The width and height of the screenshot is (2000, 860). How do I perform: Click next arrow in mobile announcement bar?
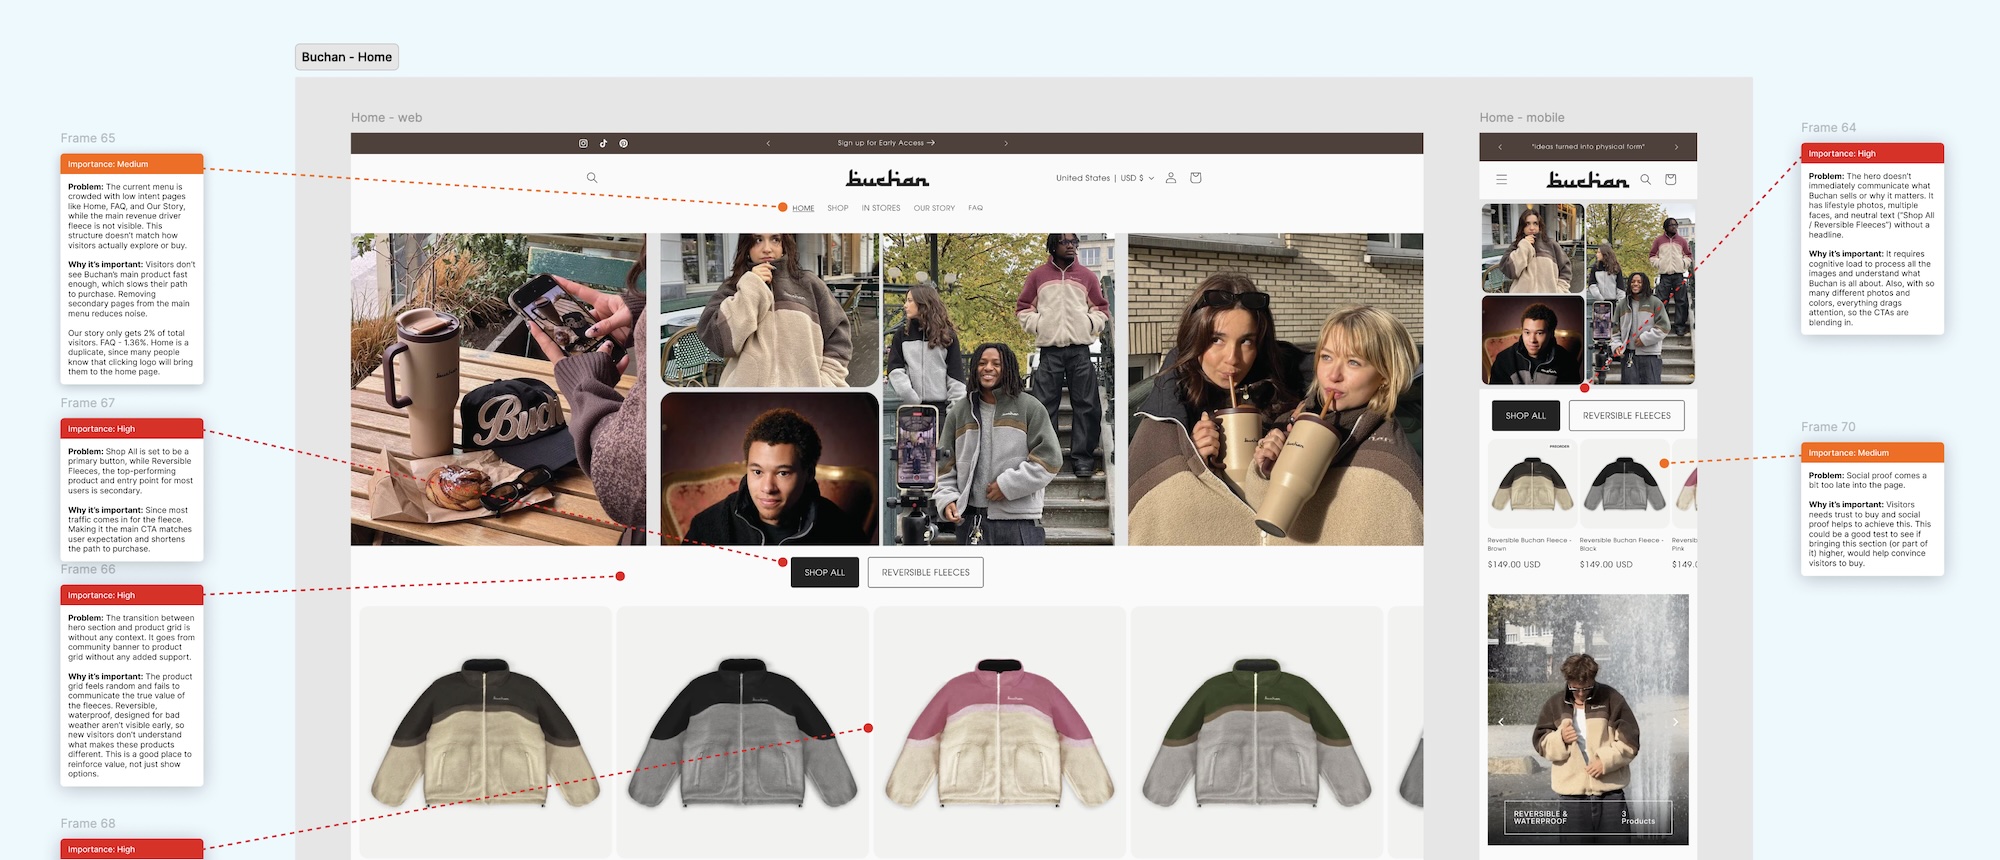coord(1677,147)
